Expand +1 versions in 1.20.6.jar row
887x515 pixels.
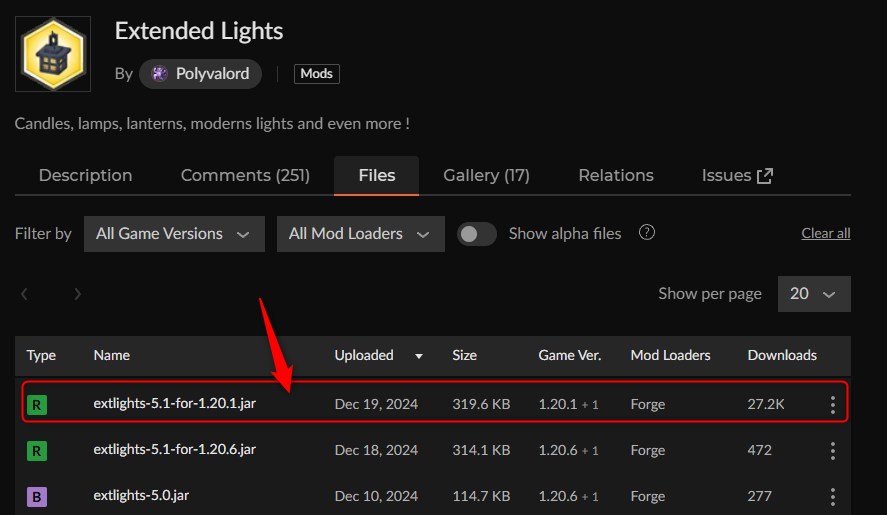click(x=590, y=450)
